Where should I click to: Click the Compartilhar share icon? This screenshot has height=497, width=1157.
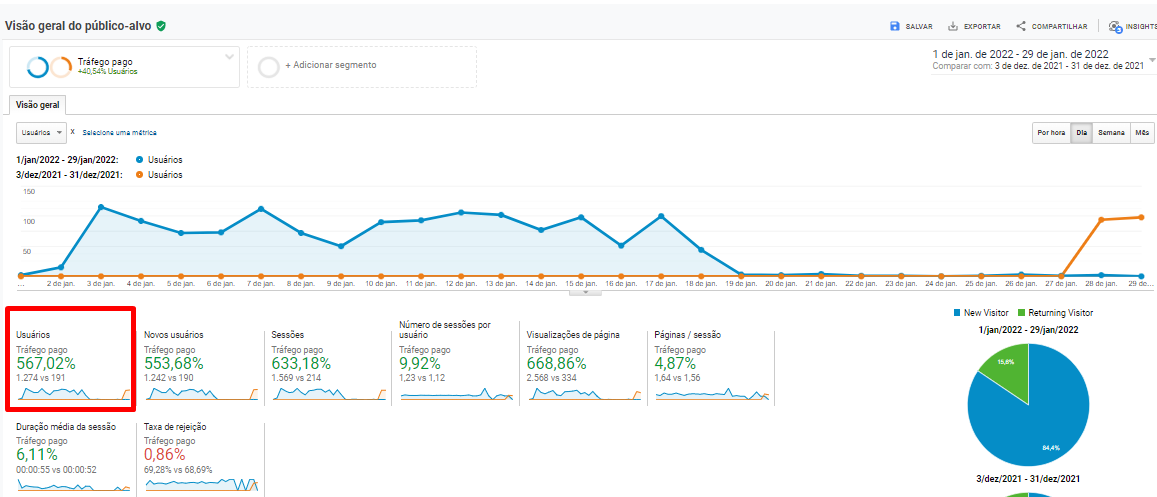point(1021,26)
